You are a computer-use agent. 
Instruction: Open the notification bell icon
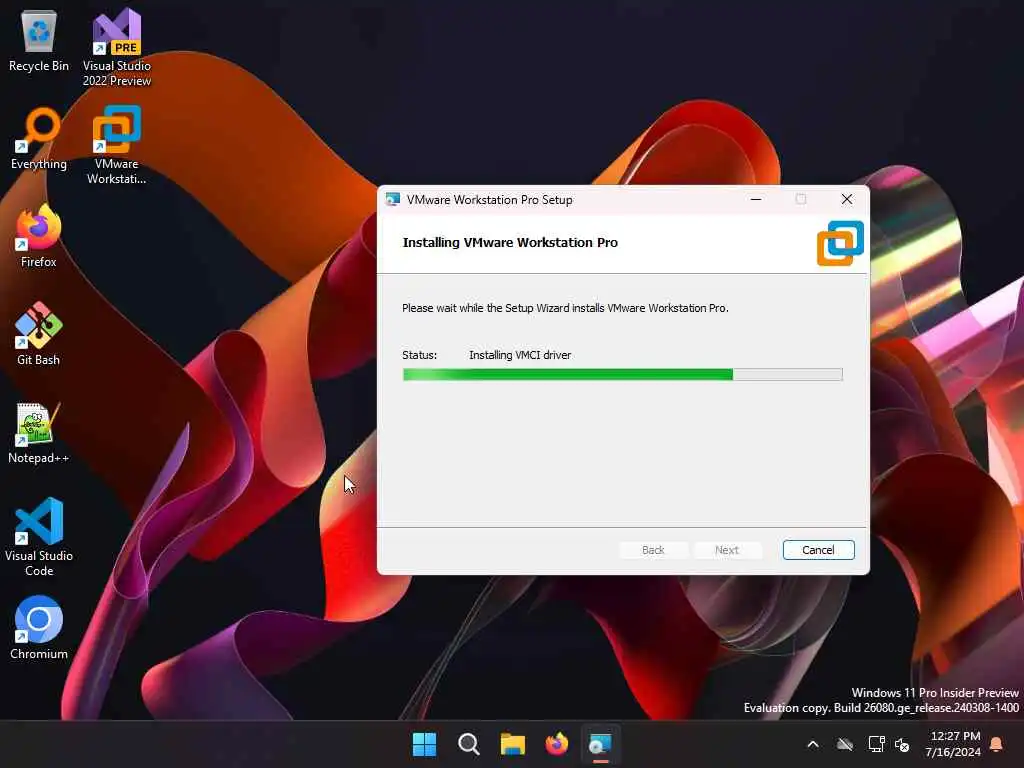(x=997, y=744)
